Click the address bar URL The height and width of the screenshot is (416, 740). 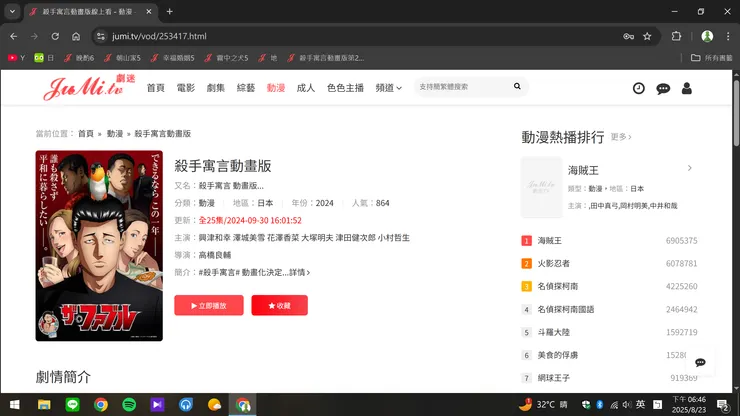159,36
